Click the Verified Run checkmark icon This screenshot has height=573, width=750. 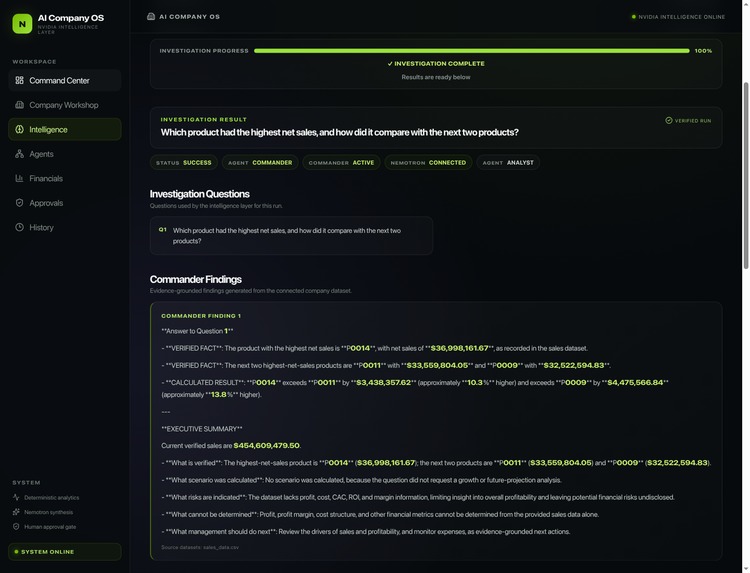pos(669,121)
